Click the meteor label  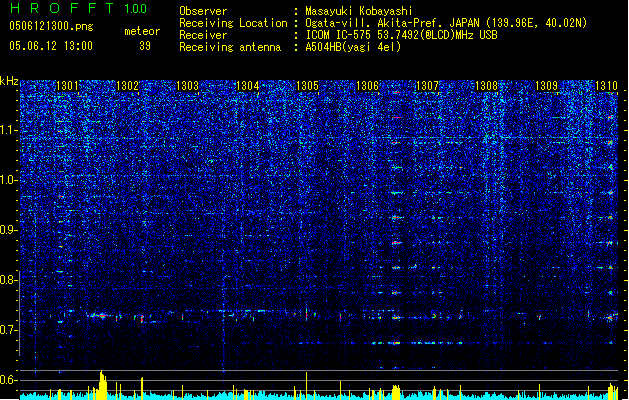(x=142, y=31)
